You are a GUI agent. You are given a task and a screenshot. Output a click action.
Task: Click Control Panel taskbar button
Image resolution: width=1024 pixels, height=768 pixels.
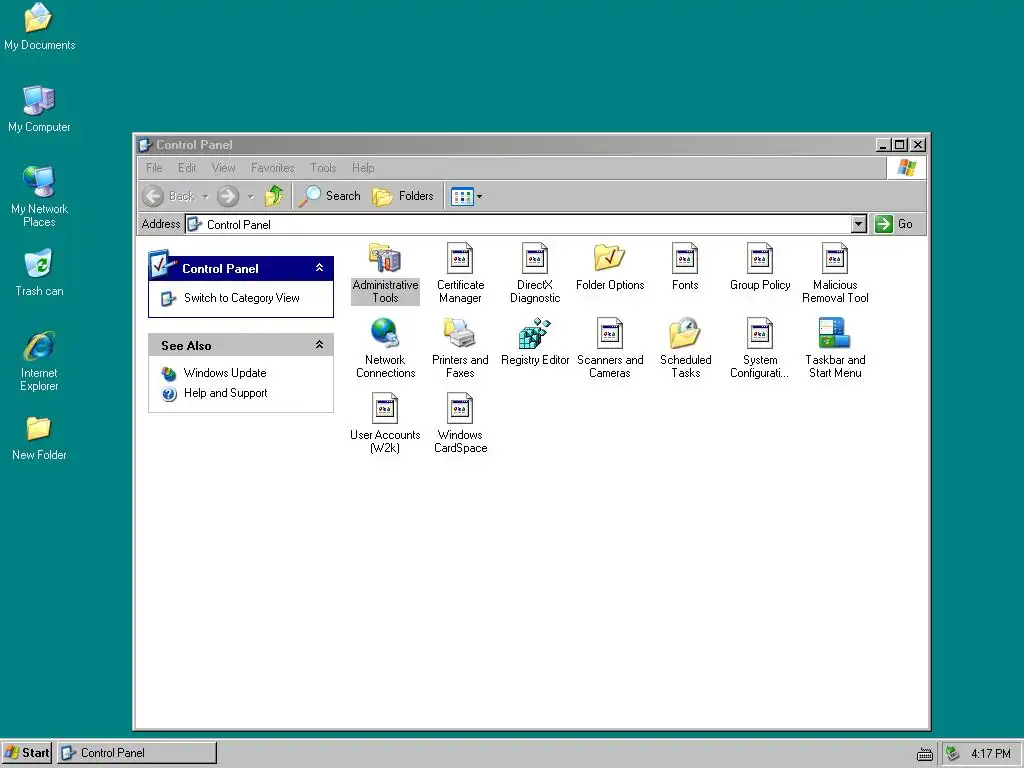pyautogui.click(x=137, y=752)
